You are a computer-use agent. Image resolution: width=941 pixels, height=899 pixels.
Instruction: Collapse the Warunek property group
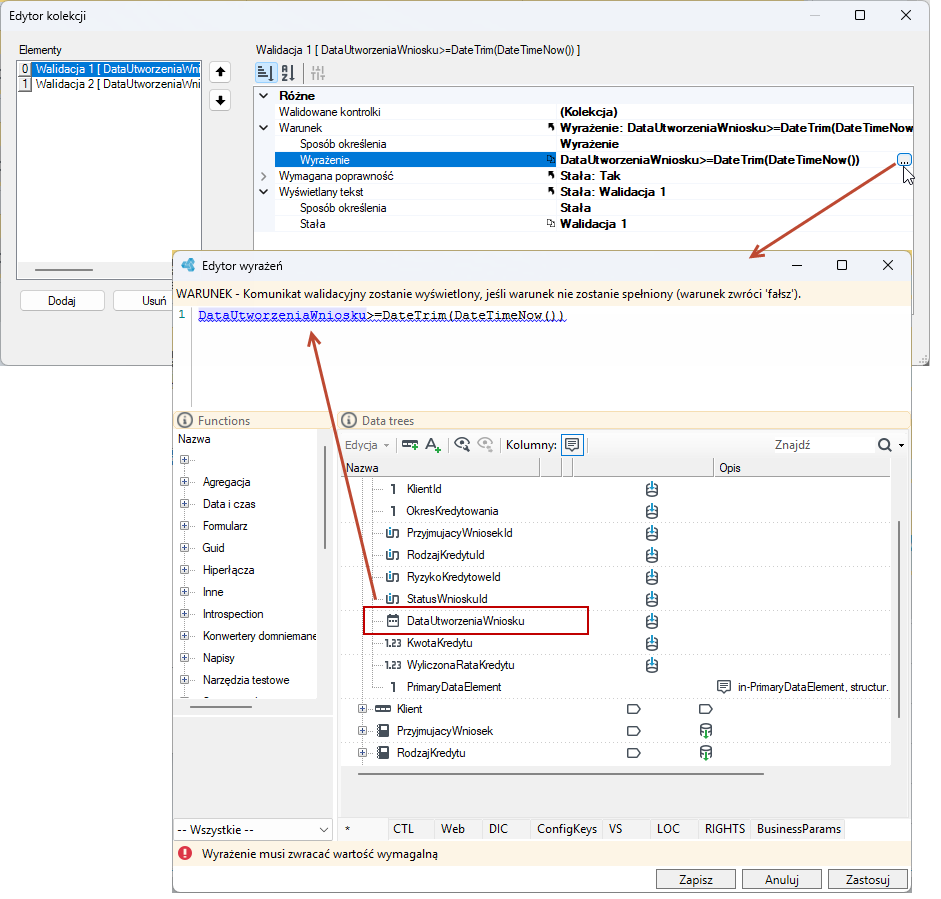pyautogui.click(x=263, y=128)
